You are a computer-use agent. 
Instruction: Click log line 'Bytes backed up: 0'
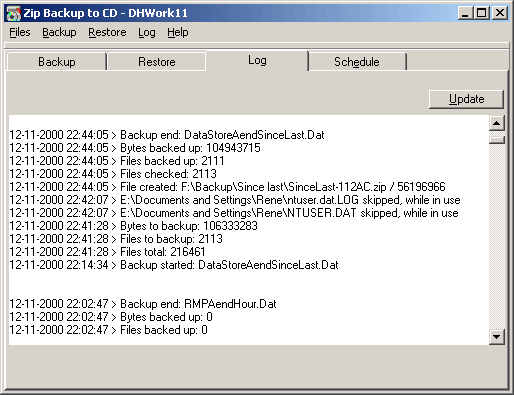[111, 317]
